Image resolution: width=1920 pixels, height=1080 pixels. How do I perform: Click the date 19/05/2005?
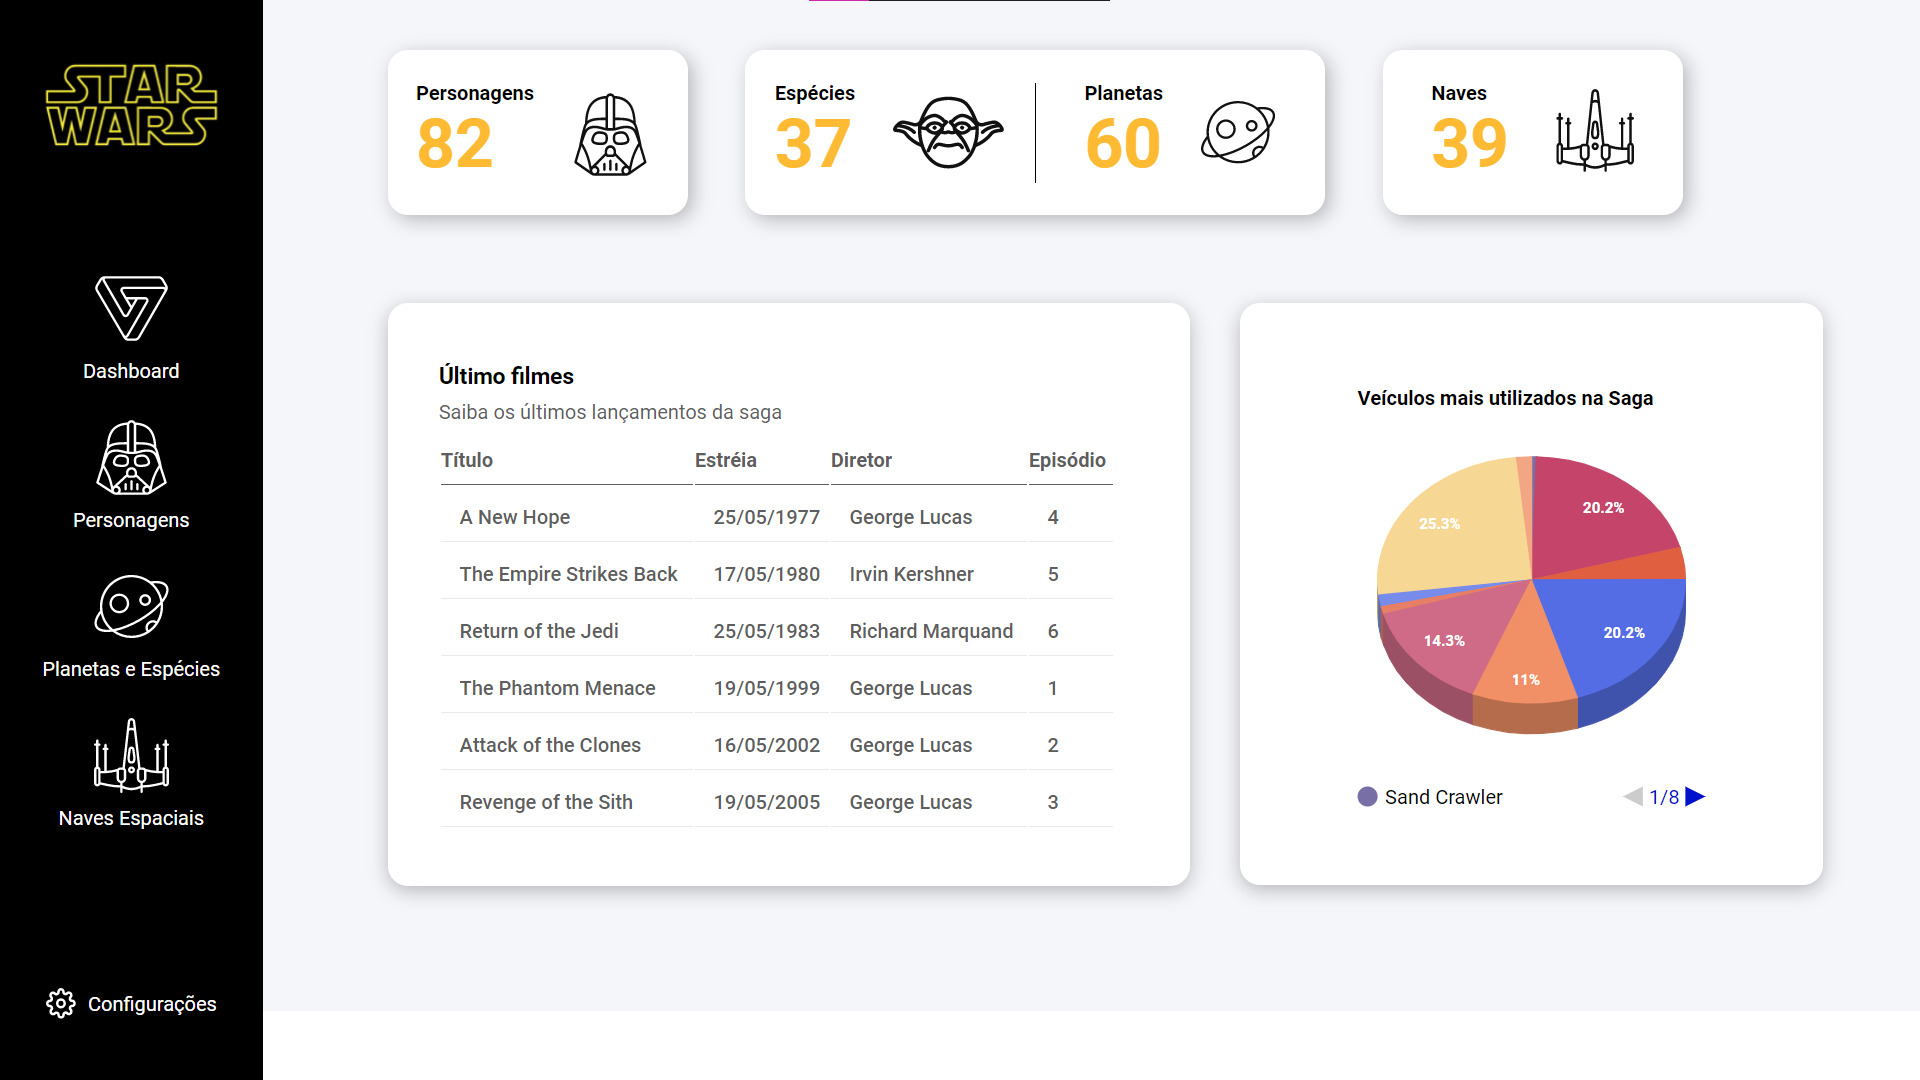point(767,802)
